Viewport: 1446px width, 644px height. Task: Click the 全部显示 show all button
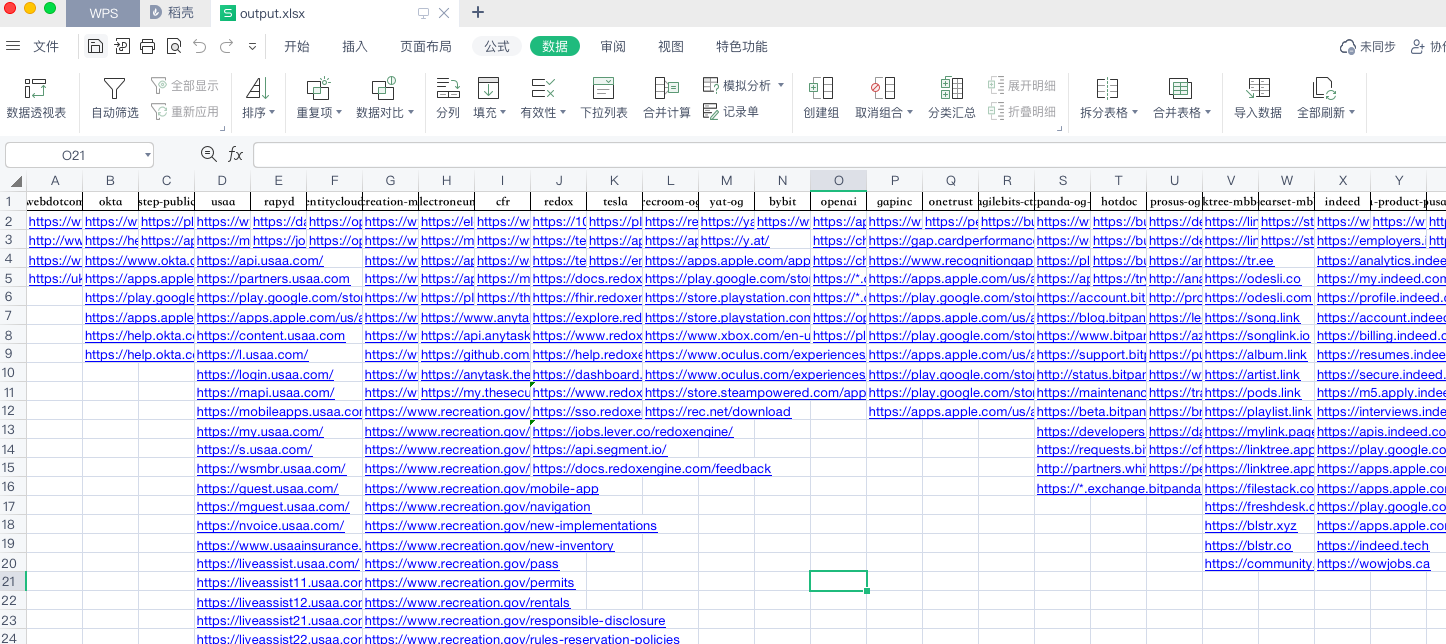185,86
